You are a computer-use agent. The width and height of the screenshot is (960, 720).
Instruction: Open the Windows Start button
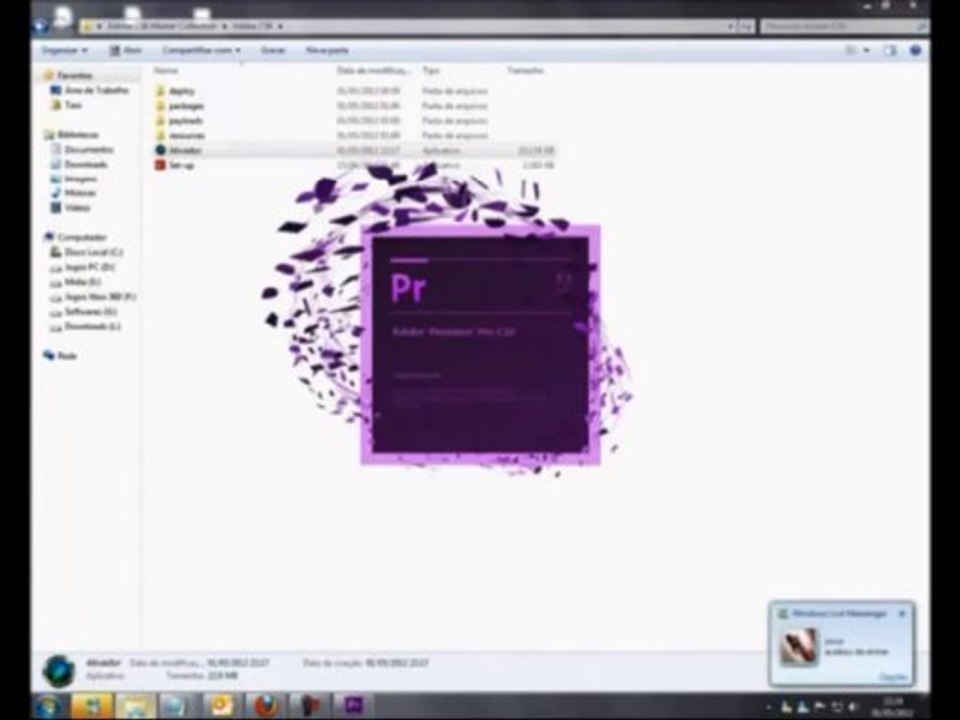point(48,706)
